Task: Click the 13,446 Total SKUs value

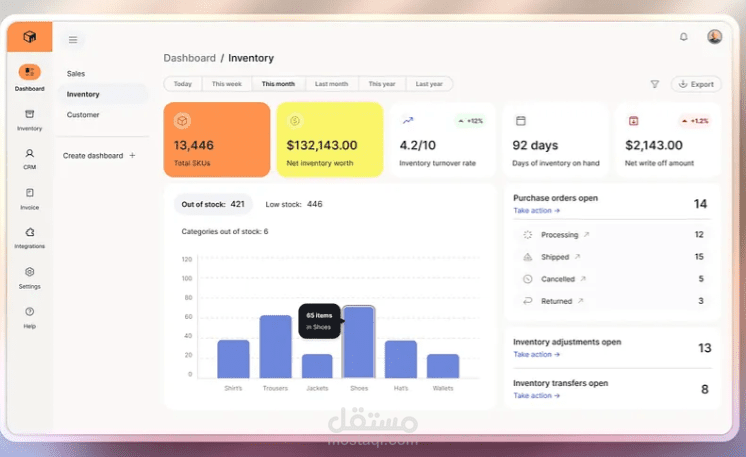Action: (x=194, y=145)
